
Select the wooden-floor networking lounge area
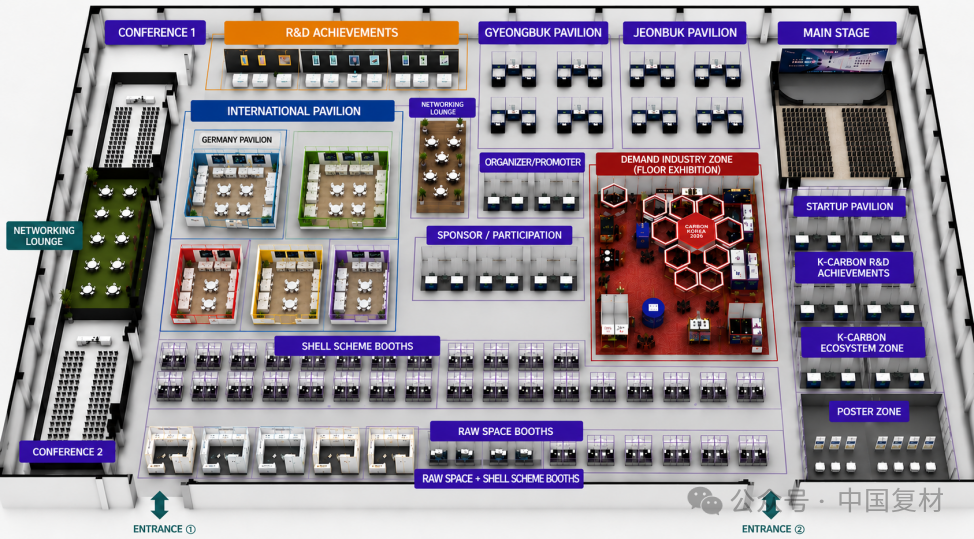(x=441, y=165)
